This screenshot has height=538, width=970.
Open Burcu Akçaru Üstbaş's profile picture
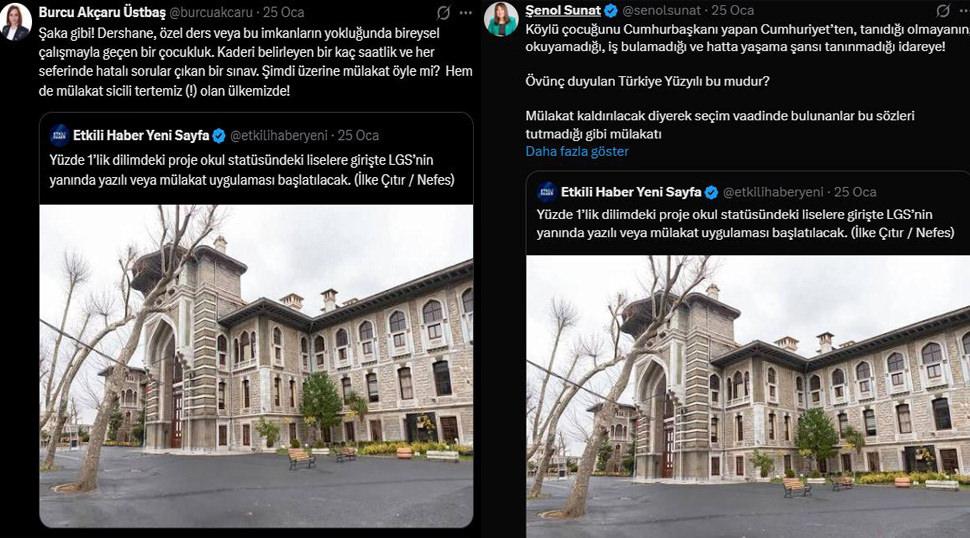pyautogui.click(x=15, y=22)
